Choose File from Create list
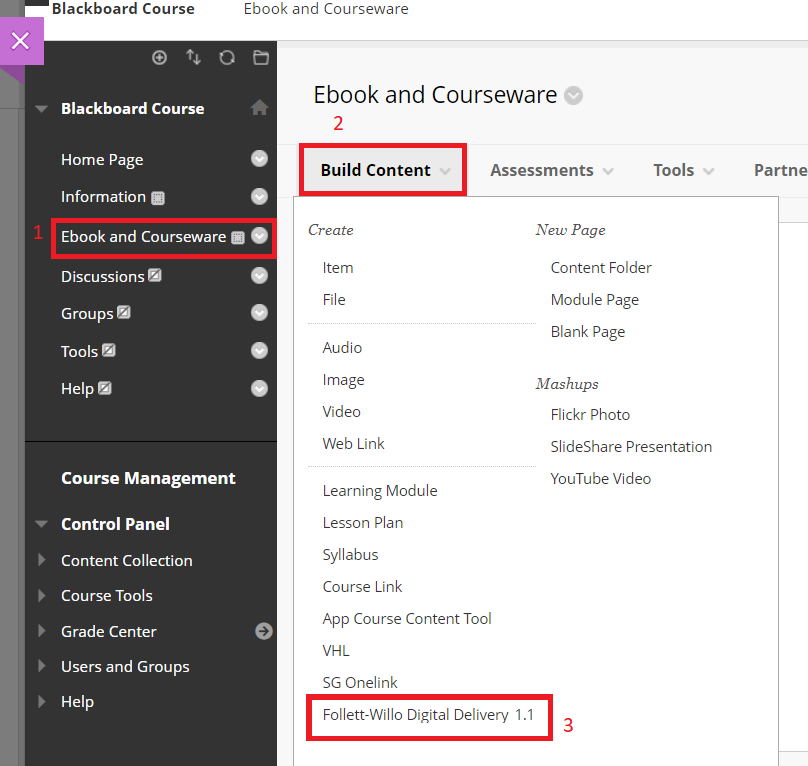Screen dimensions: 808x766 334,300
